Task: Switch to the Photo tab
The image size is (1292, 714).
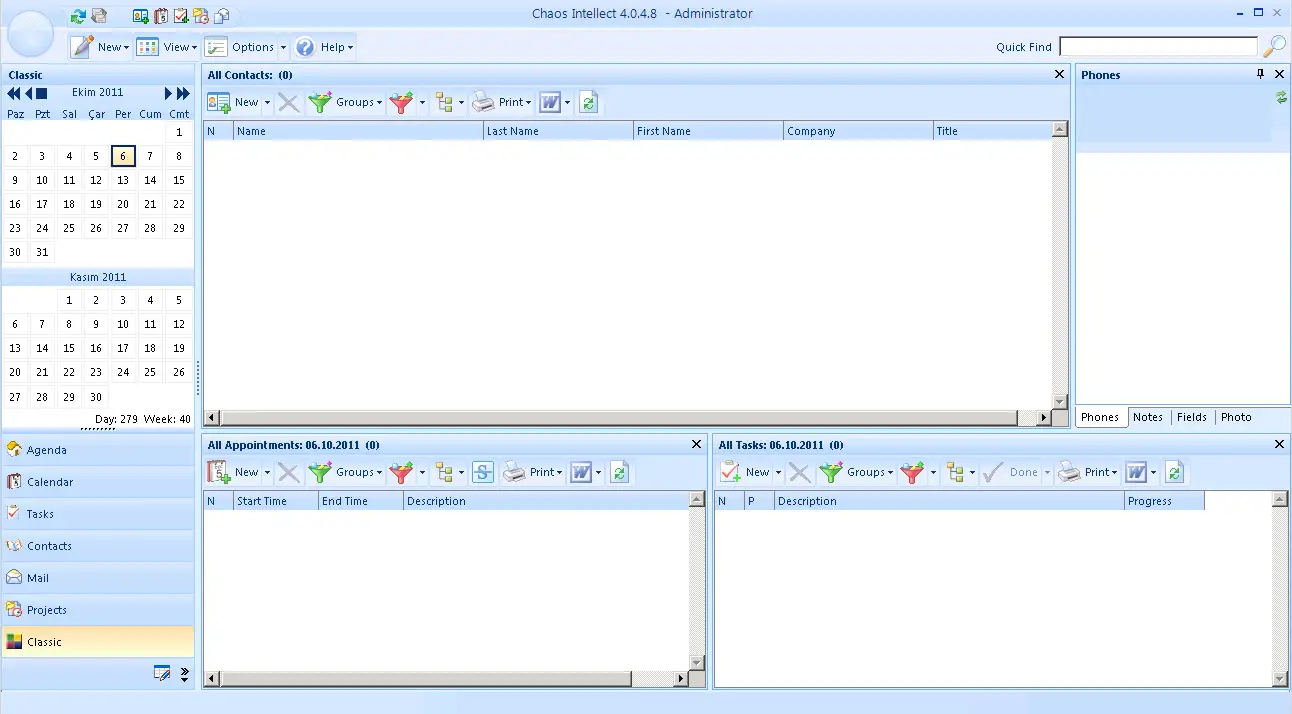Action: [1236, 417]
